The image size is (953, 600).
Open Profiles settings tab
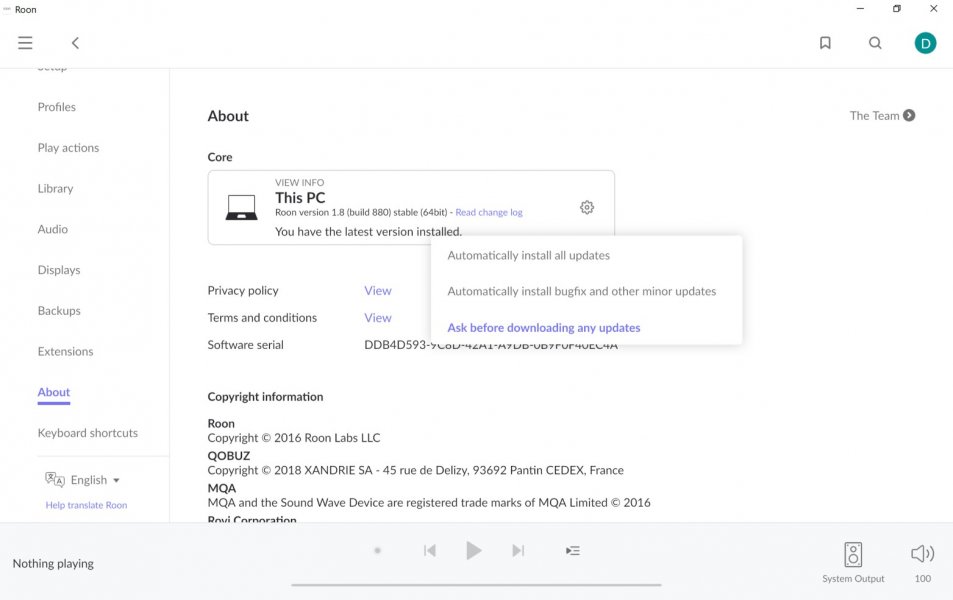pyautogui.click(x=57, y=107)
